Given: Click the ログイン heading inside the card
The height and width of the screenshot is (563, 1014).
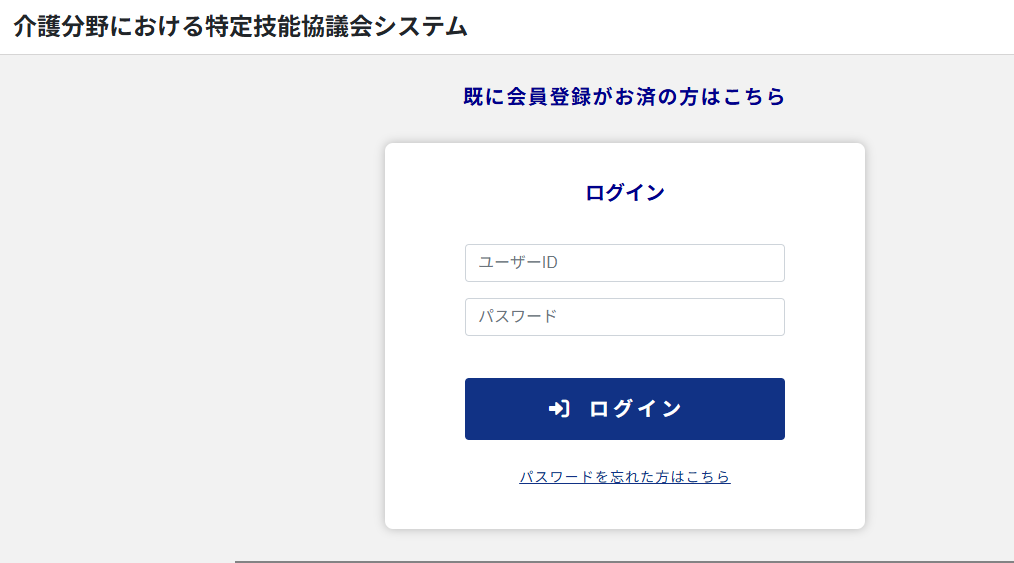Looking at the screenshot, I should click(625, 193).
